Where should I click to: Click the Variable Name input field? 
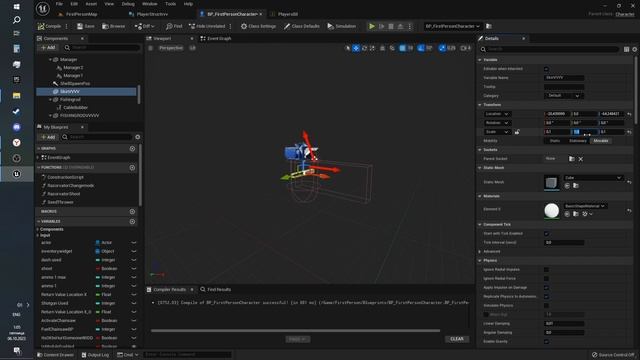coord(564,78)
